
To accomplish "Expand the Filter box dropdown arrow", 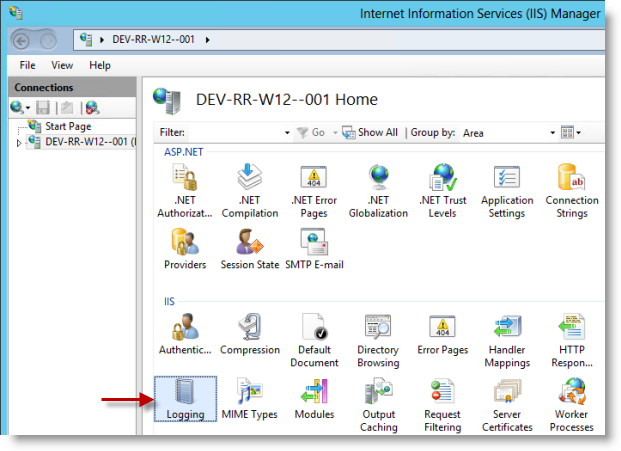I will (286, 132).
